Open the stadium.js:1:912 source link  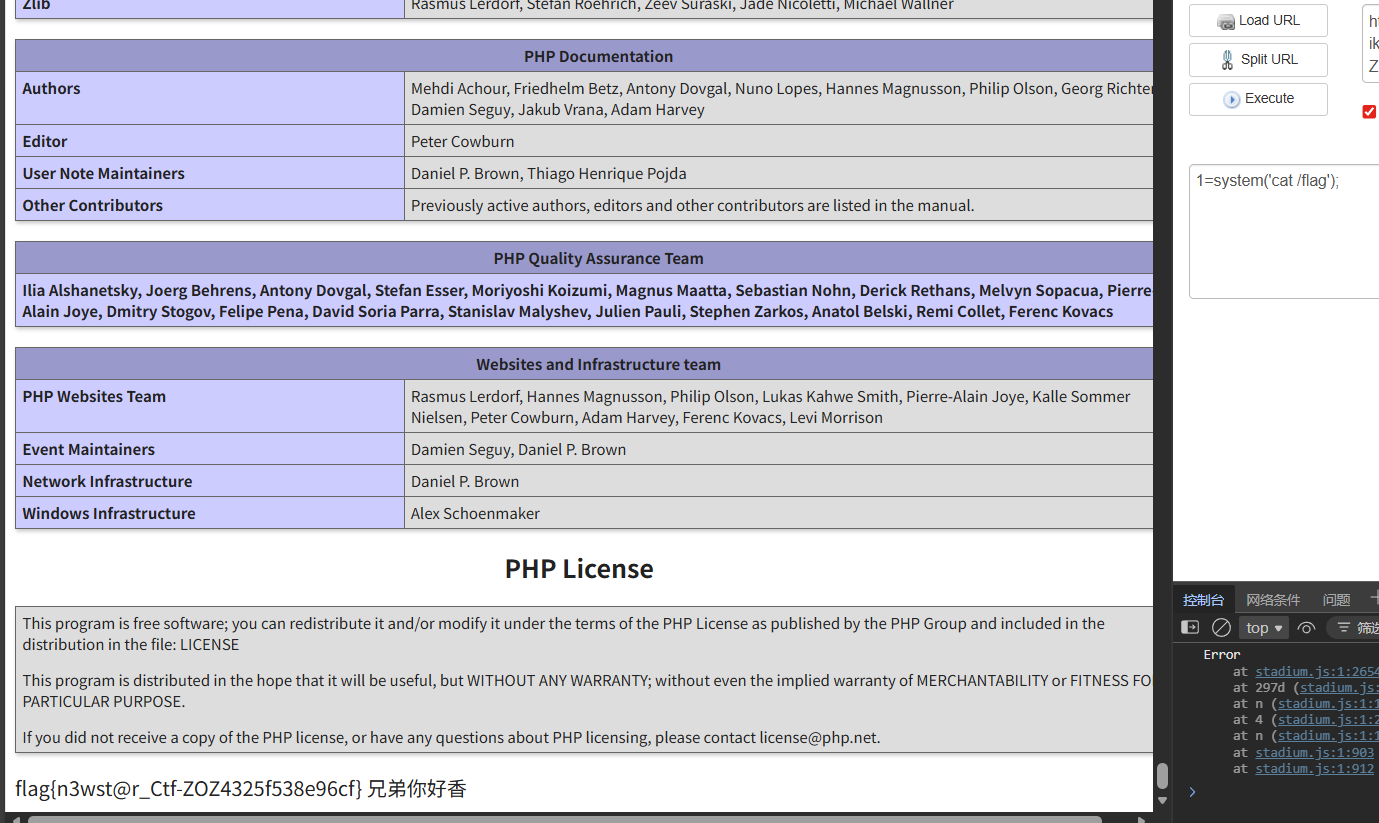click(1314, 769)
